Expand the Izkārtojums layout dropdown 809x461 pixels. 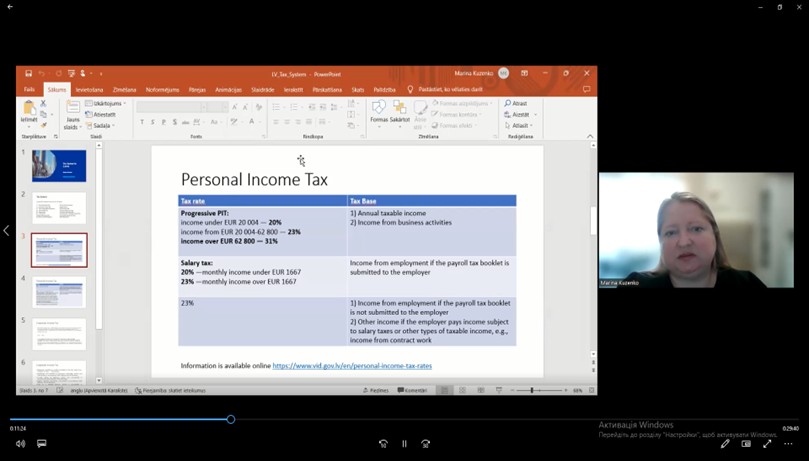coord(108,103)
